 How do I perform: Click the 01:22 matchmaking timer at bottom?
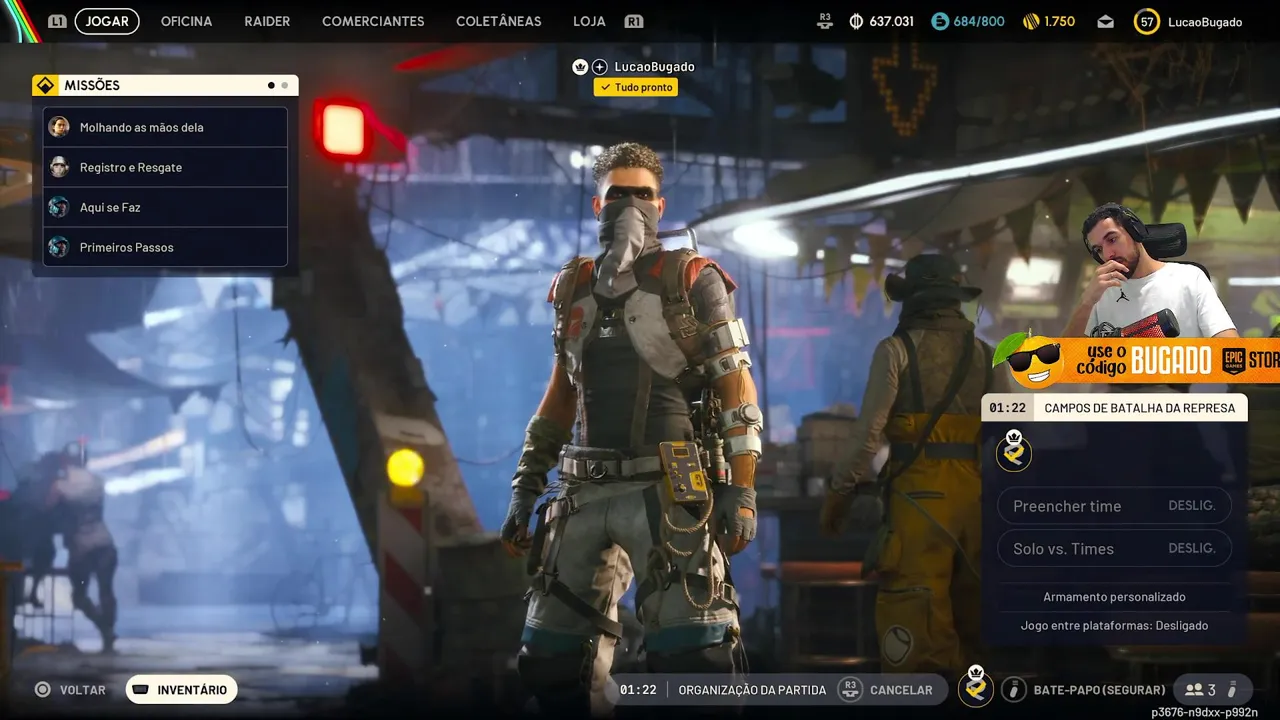638,690
